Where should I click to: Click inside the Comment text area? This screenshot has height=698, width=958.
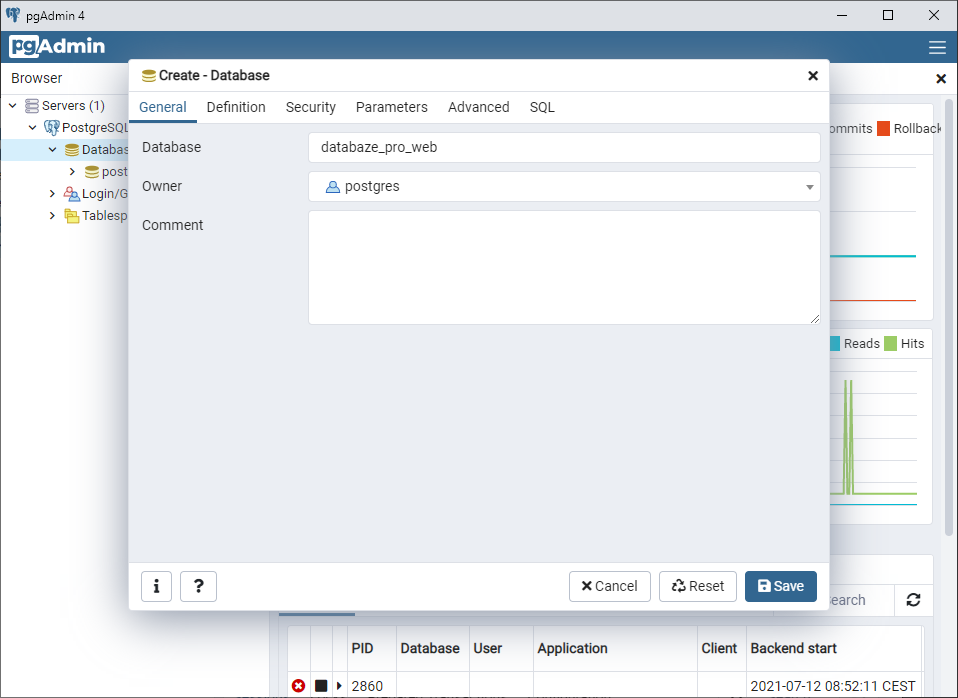click(564, 265)
